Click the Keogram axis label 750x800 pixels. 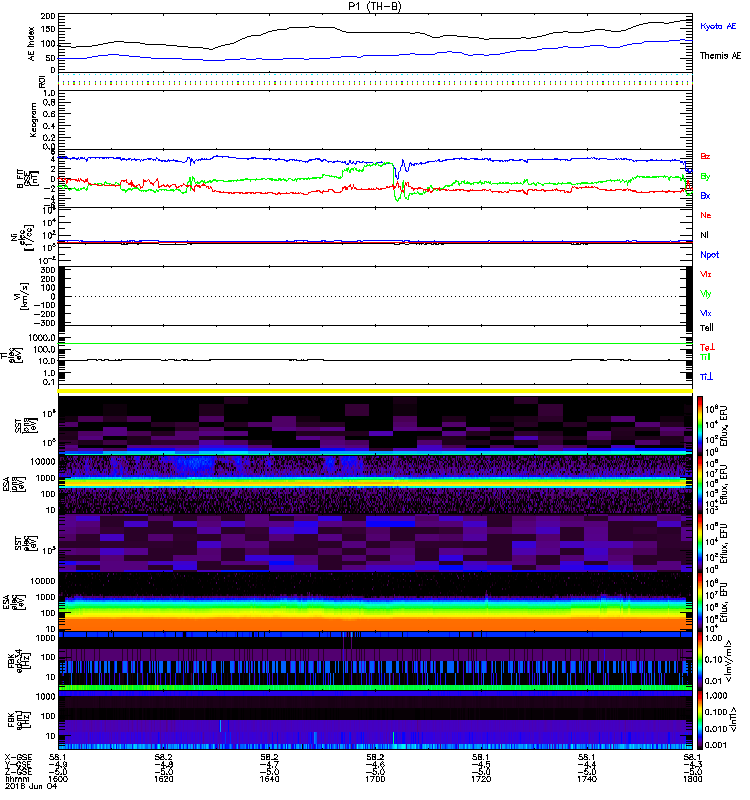point(33,120)
